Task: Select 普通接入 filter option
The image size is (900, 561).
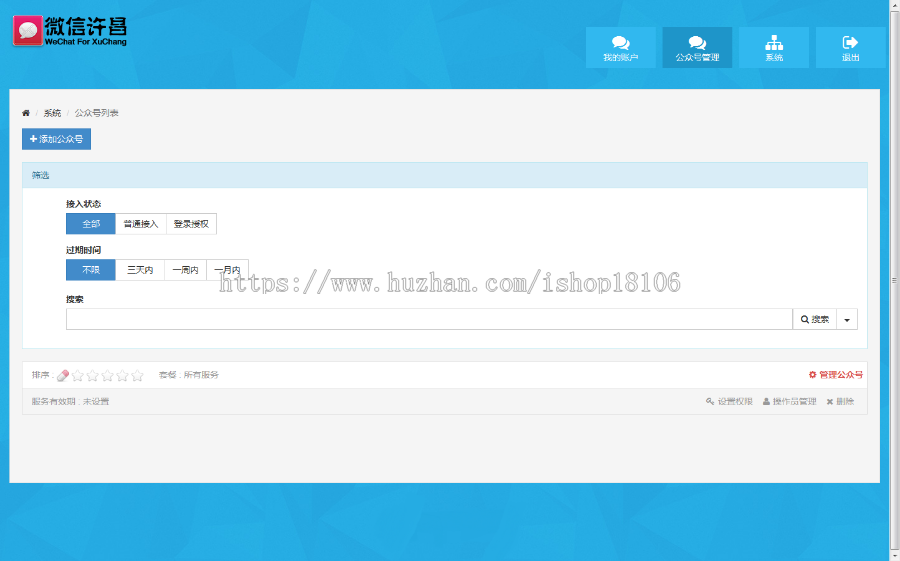Action: pos(141,224)
